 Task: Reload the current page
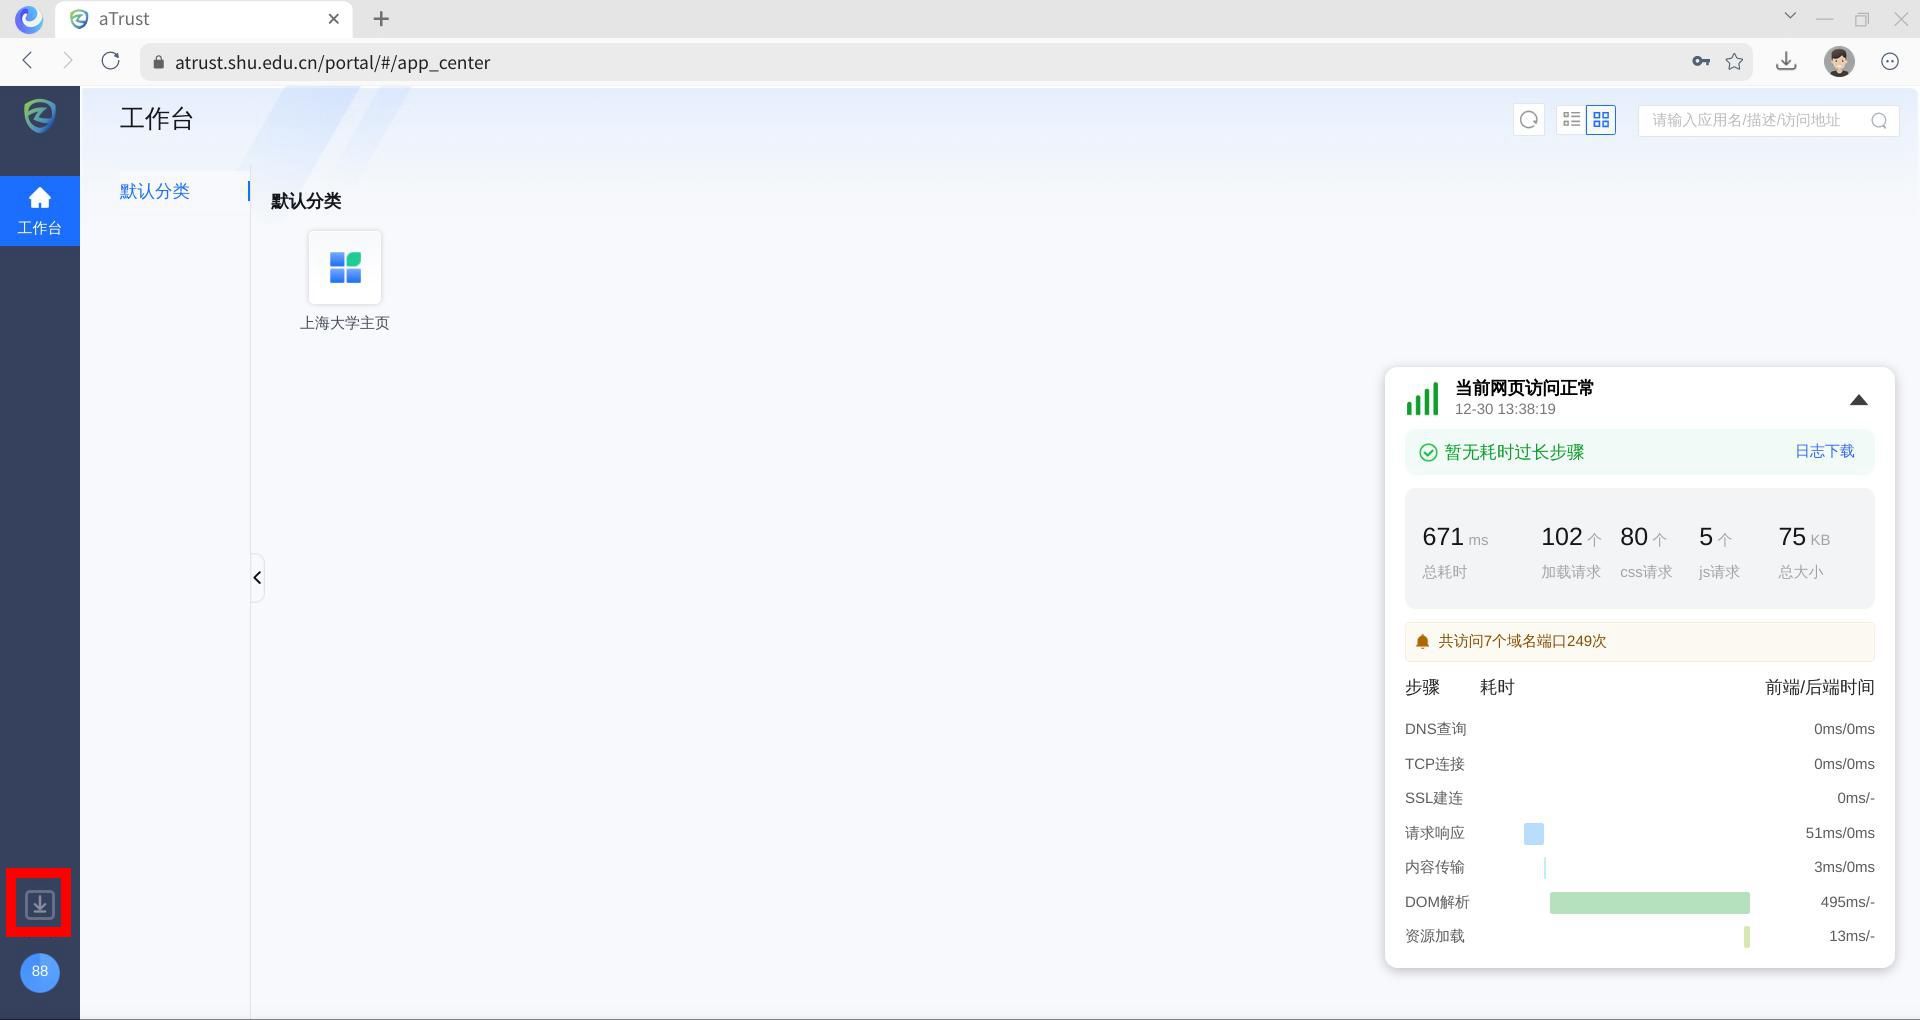[x=111, y=61]
